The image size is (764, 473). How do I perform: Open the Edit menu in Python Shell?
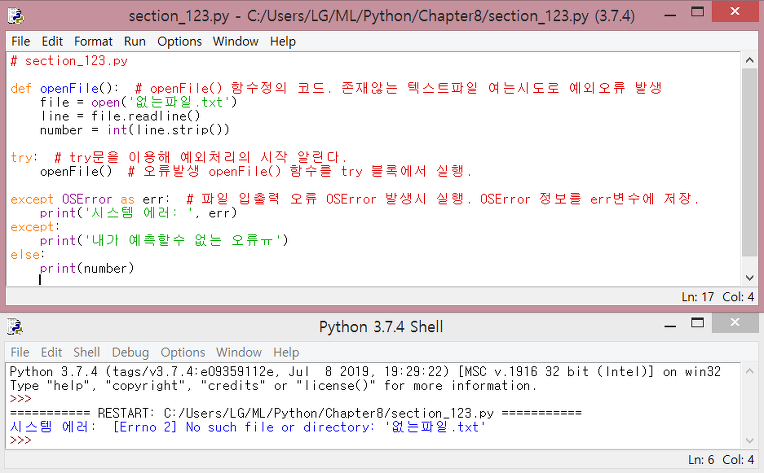51,352
